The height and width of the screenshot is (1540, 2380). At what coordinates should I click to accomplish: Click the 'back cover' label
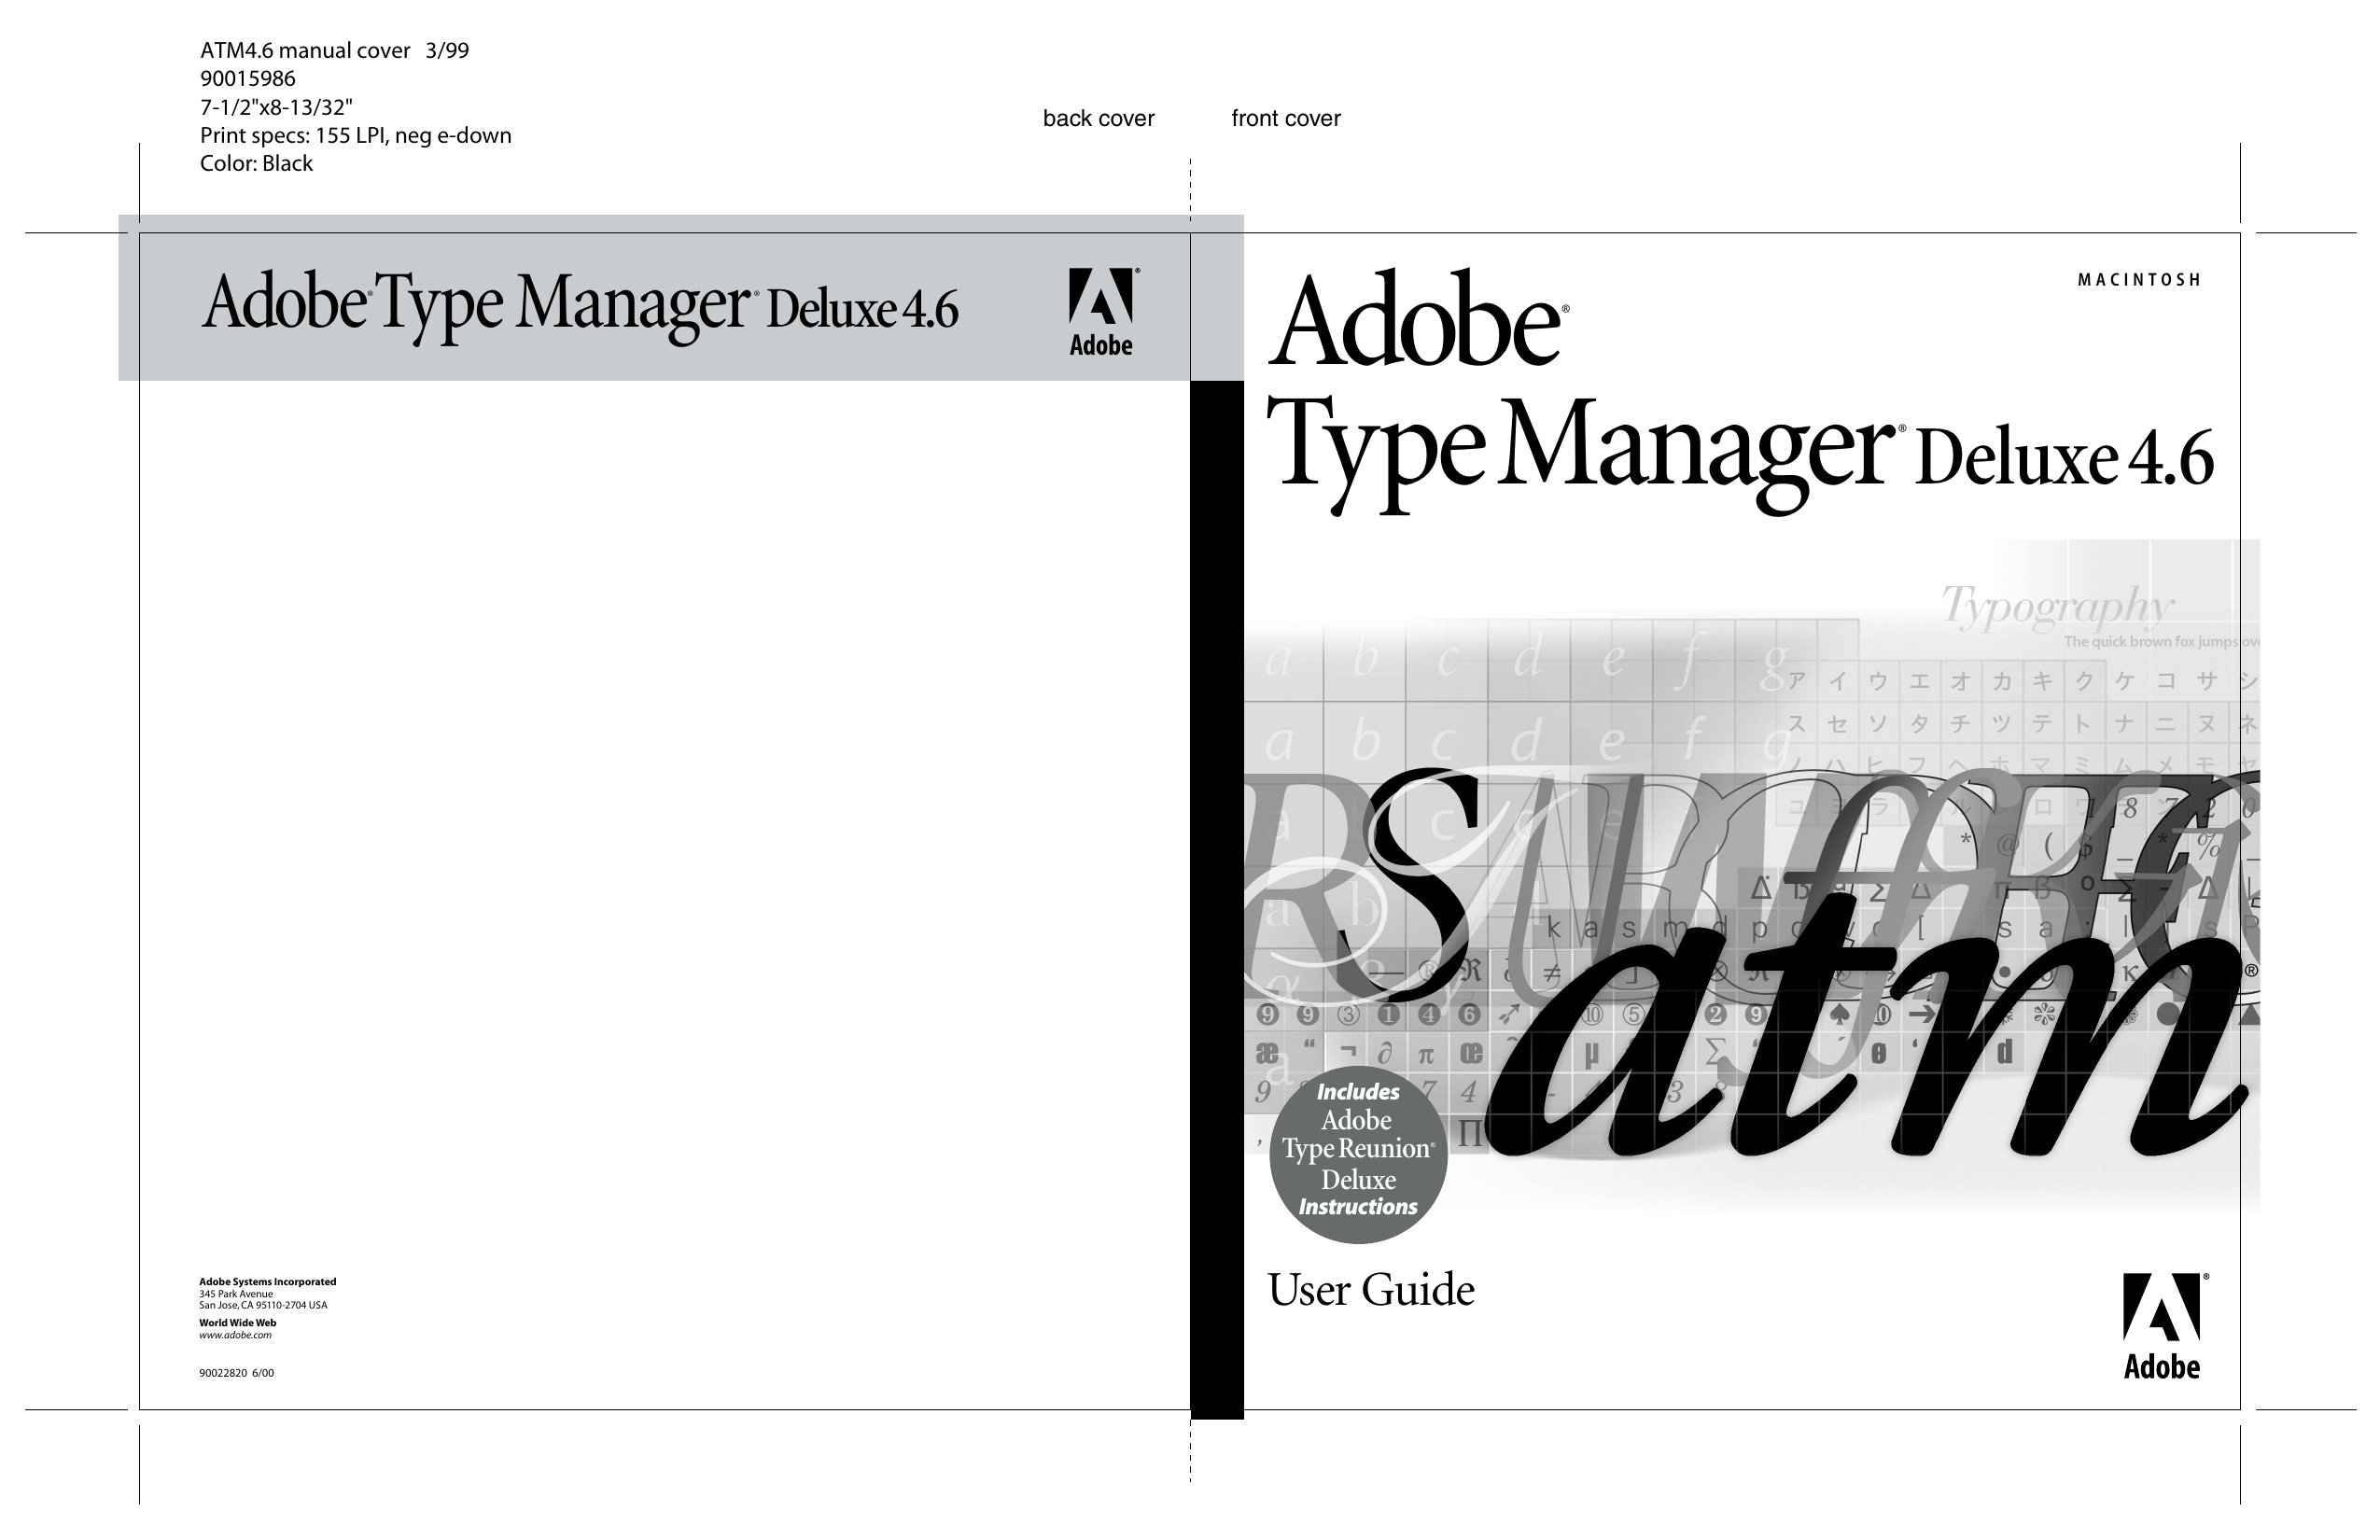[x=1098, y=118]
